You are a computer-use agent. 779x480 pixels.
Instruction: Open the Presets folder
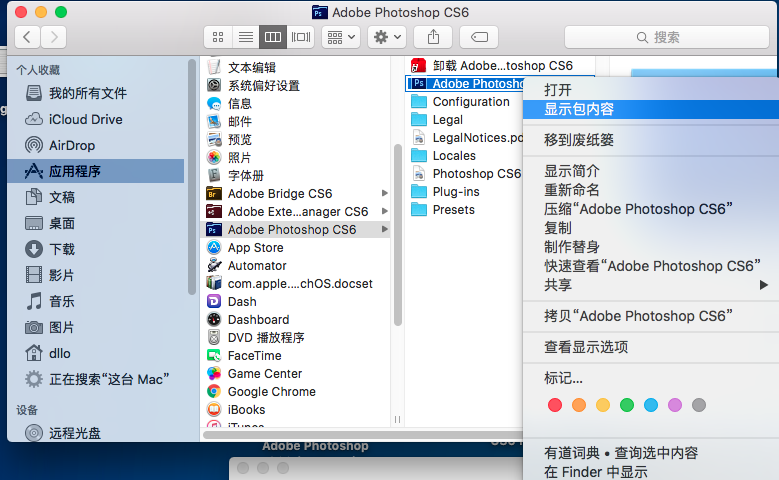(465, 210)
